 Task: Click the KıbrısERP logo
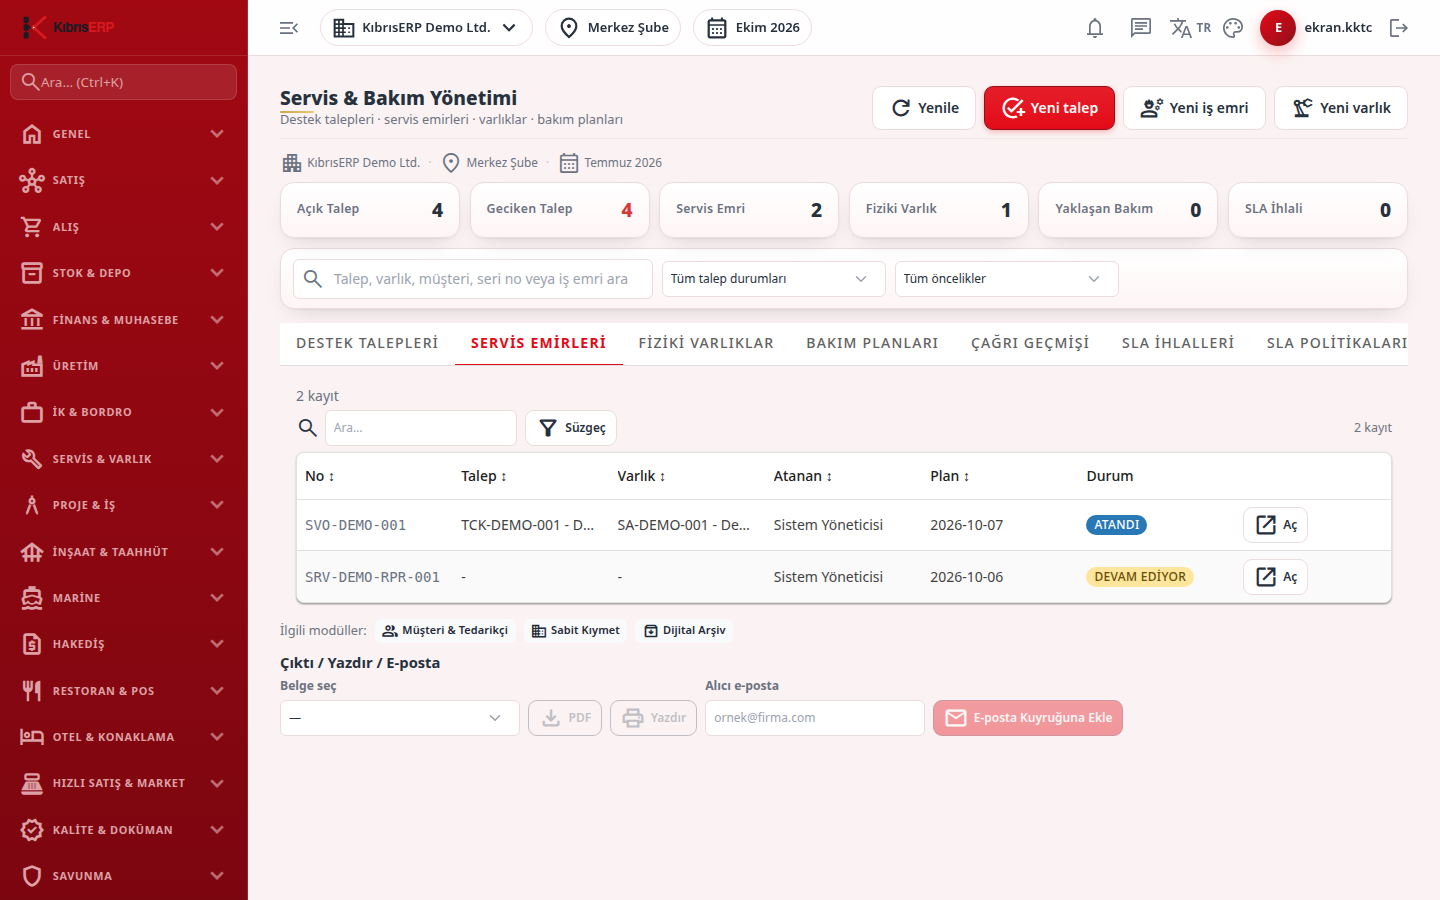(68, 27)
